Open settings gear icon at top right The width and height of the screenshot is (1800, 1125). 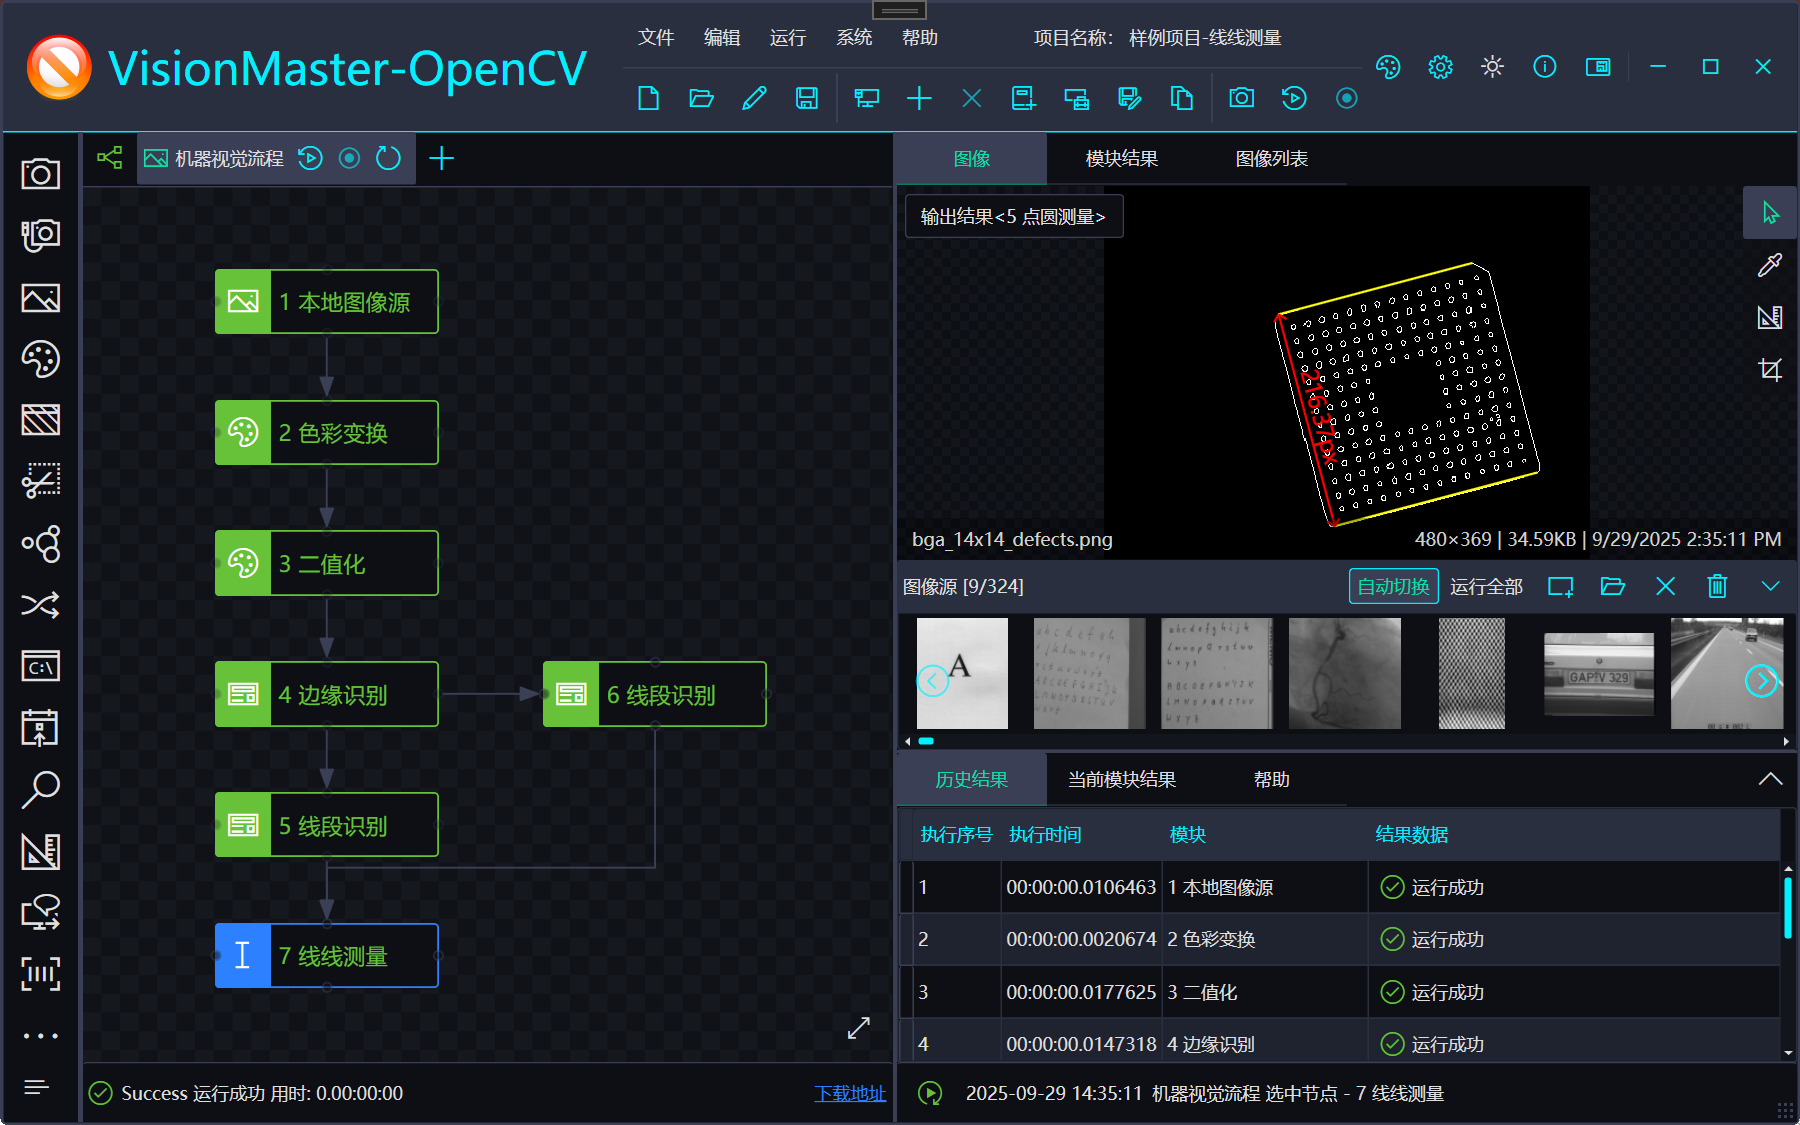click(x=1440, y=67)
